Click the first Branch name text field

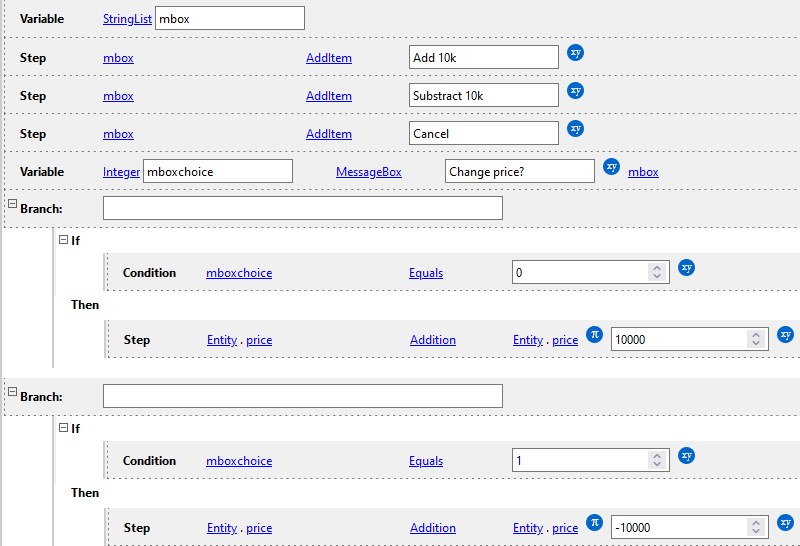tap(302, 208)
